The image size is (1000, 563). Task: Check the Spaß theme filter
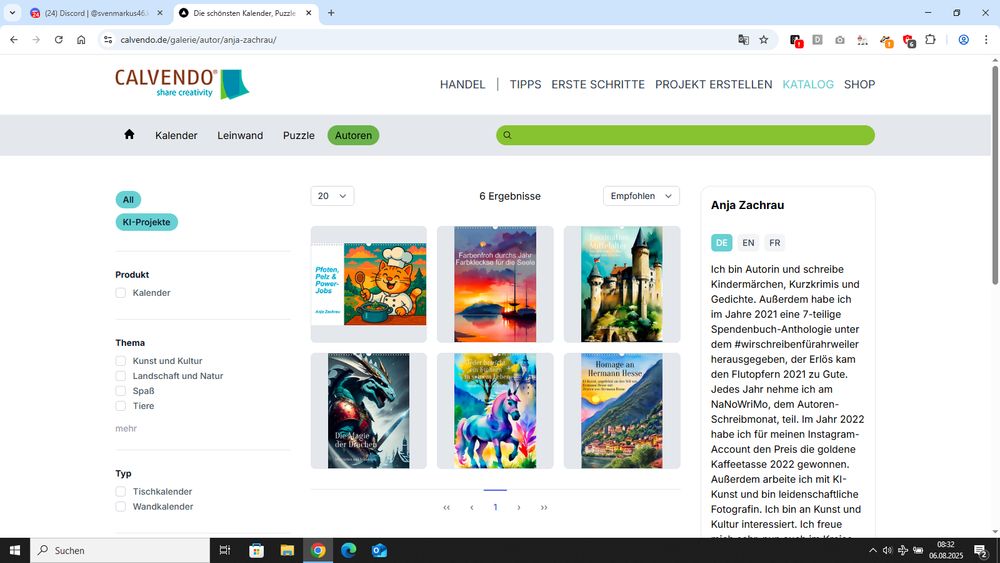121,391
